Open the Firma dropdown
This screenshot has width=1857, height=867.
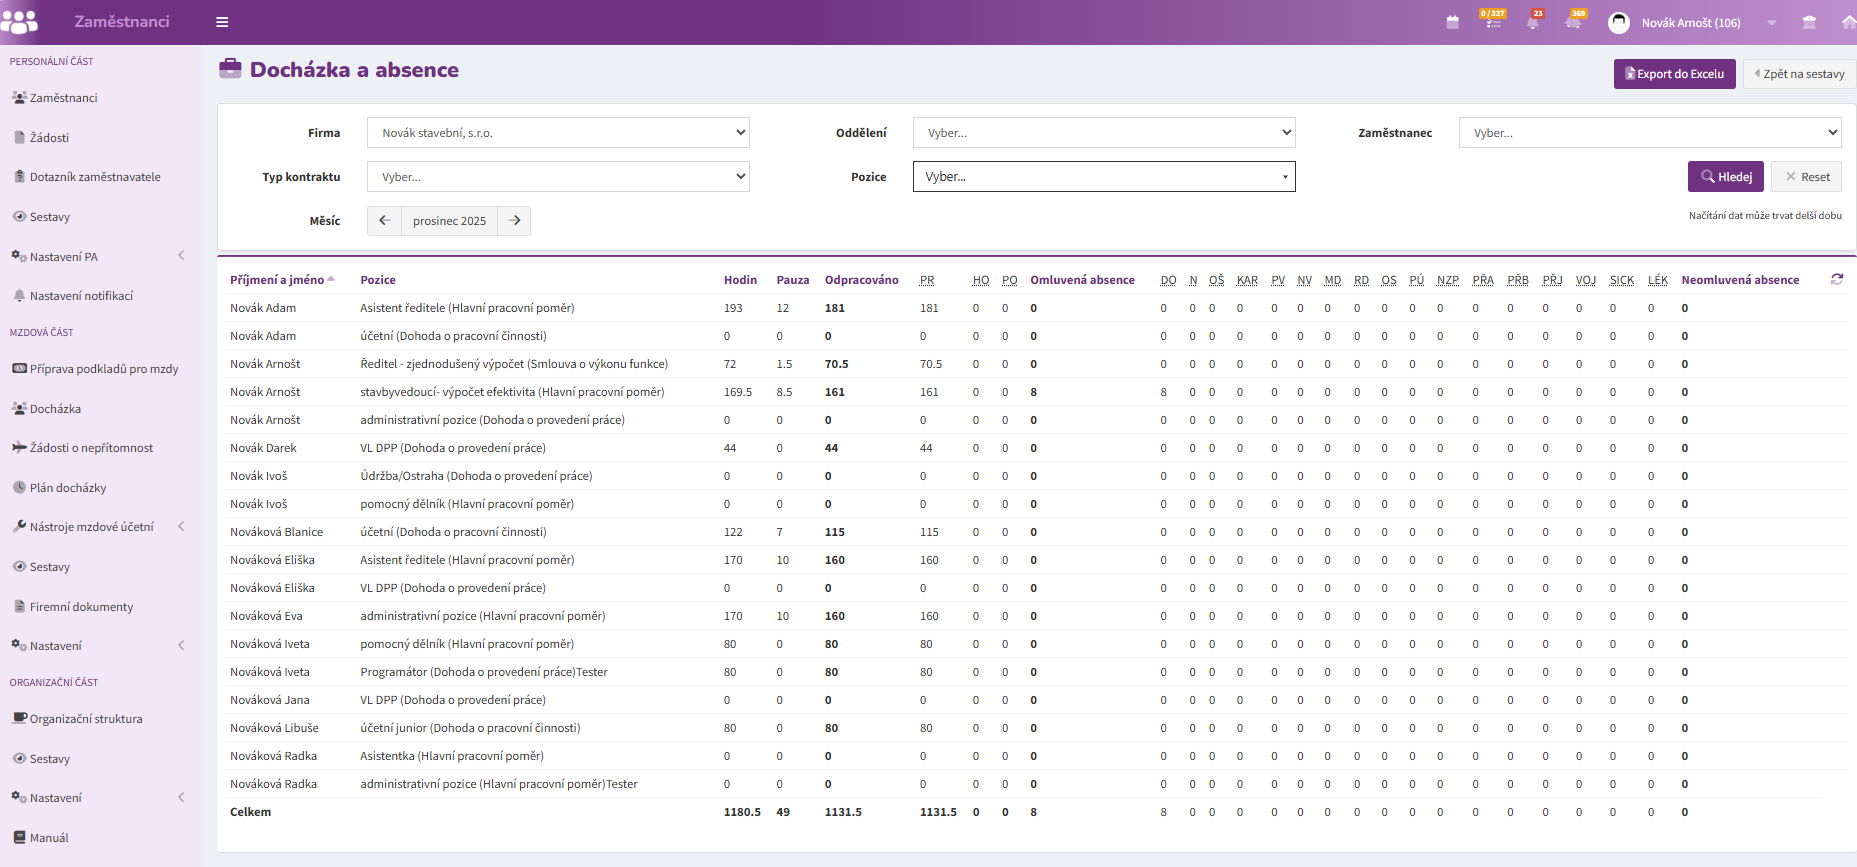(x=558, y=133)
